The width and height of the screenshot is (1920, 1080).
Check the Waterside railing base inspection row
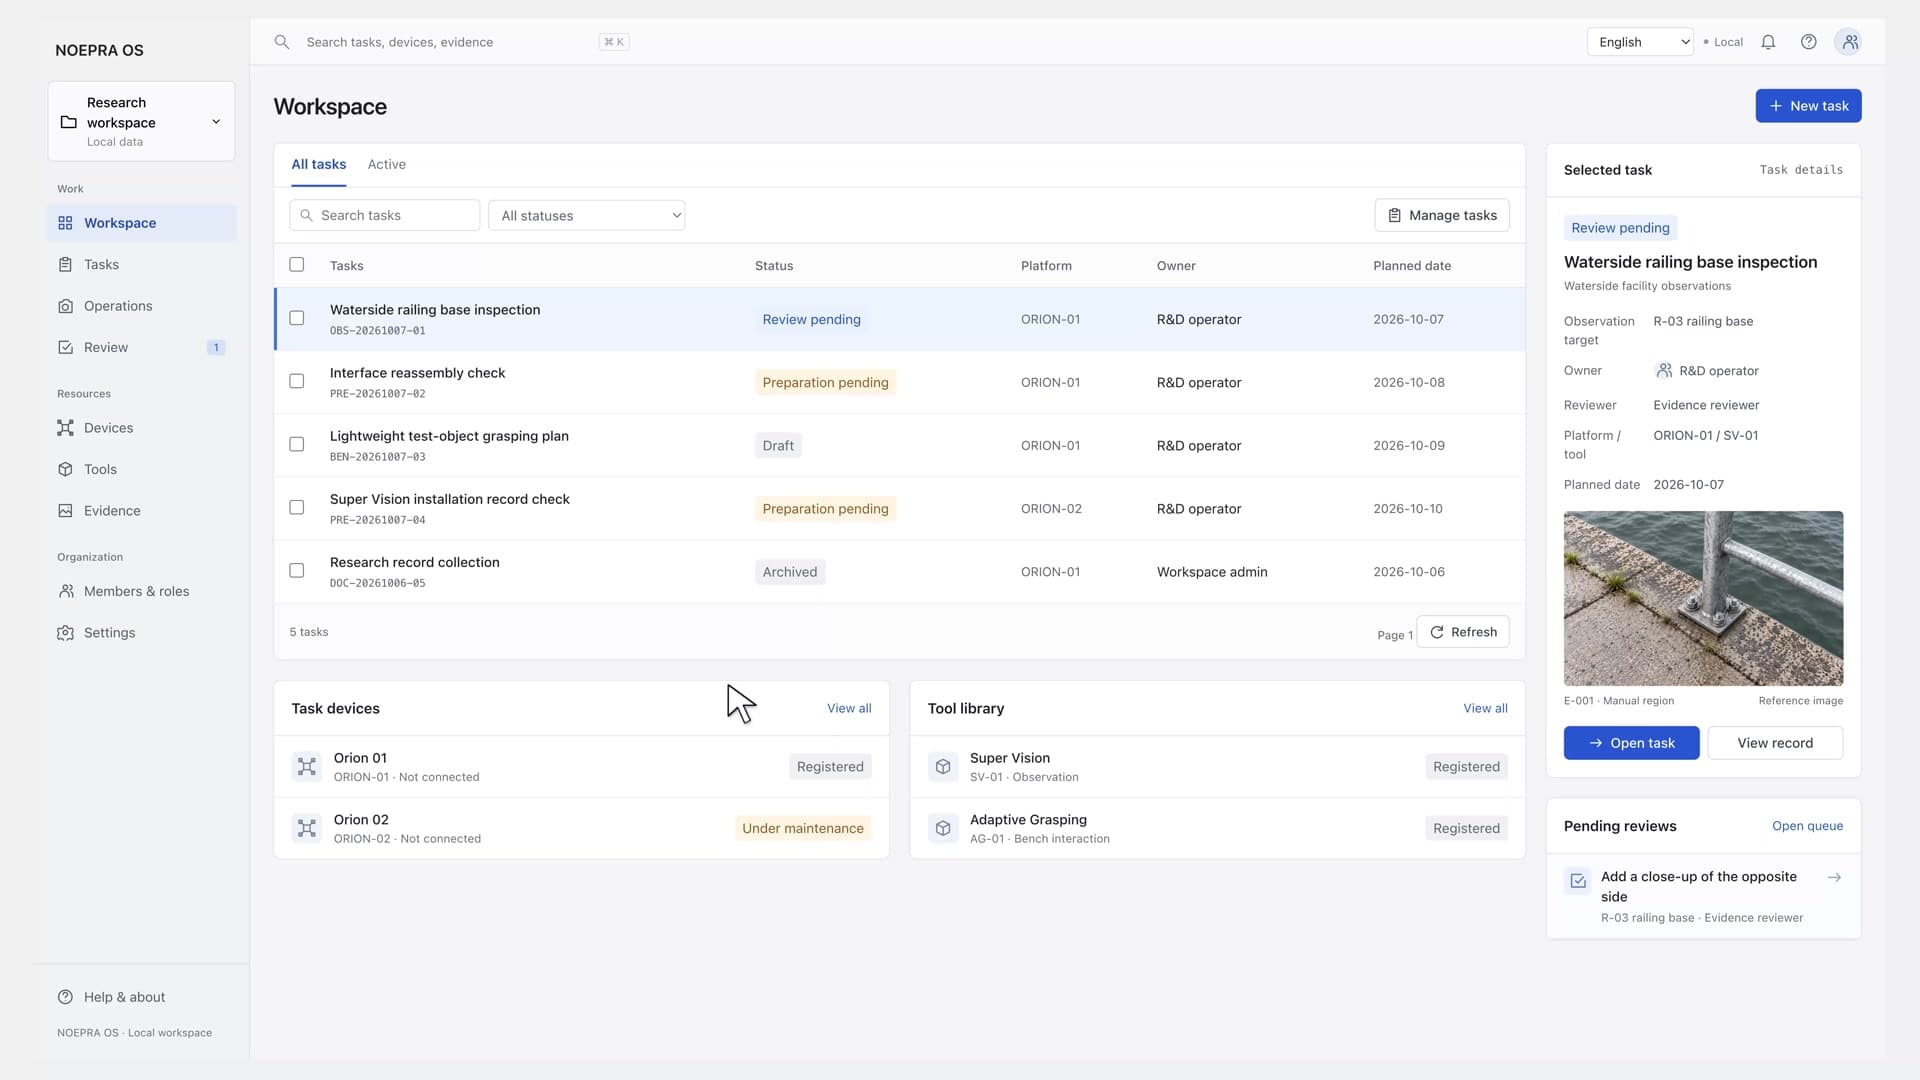tap(297, 318)
